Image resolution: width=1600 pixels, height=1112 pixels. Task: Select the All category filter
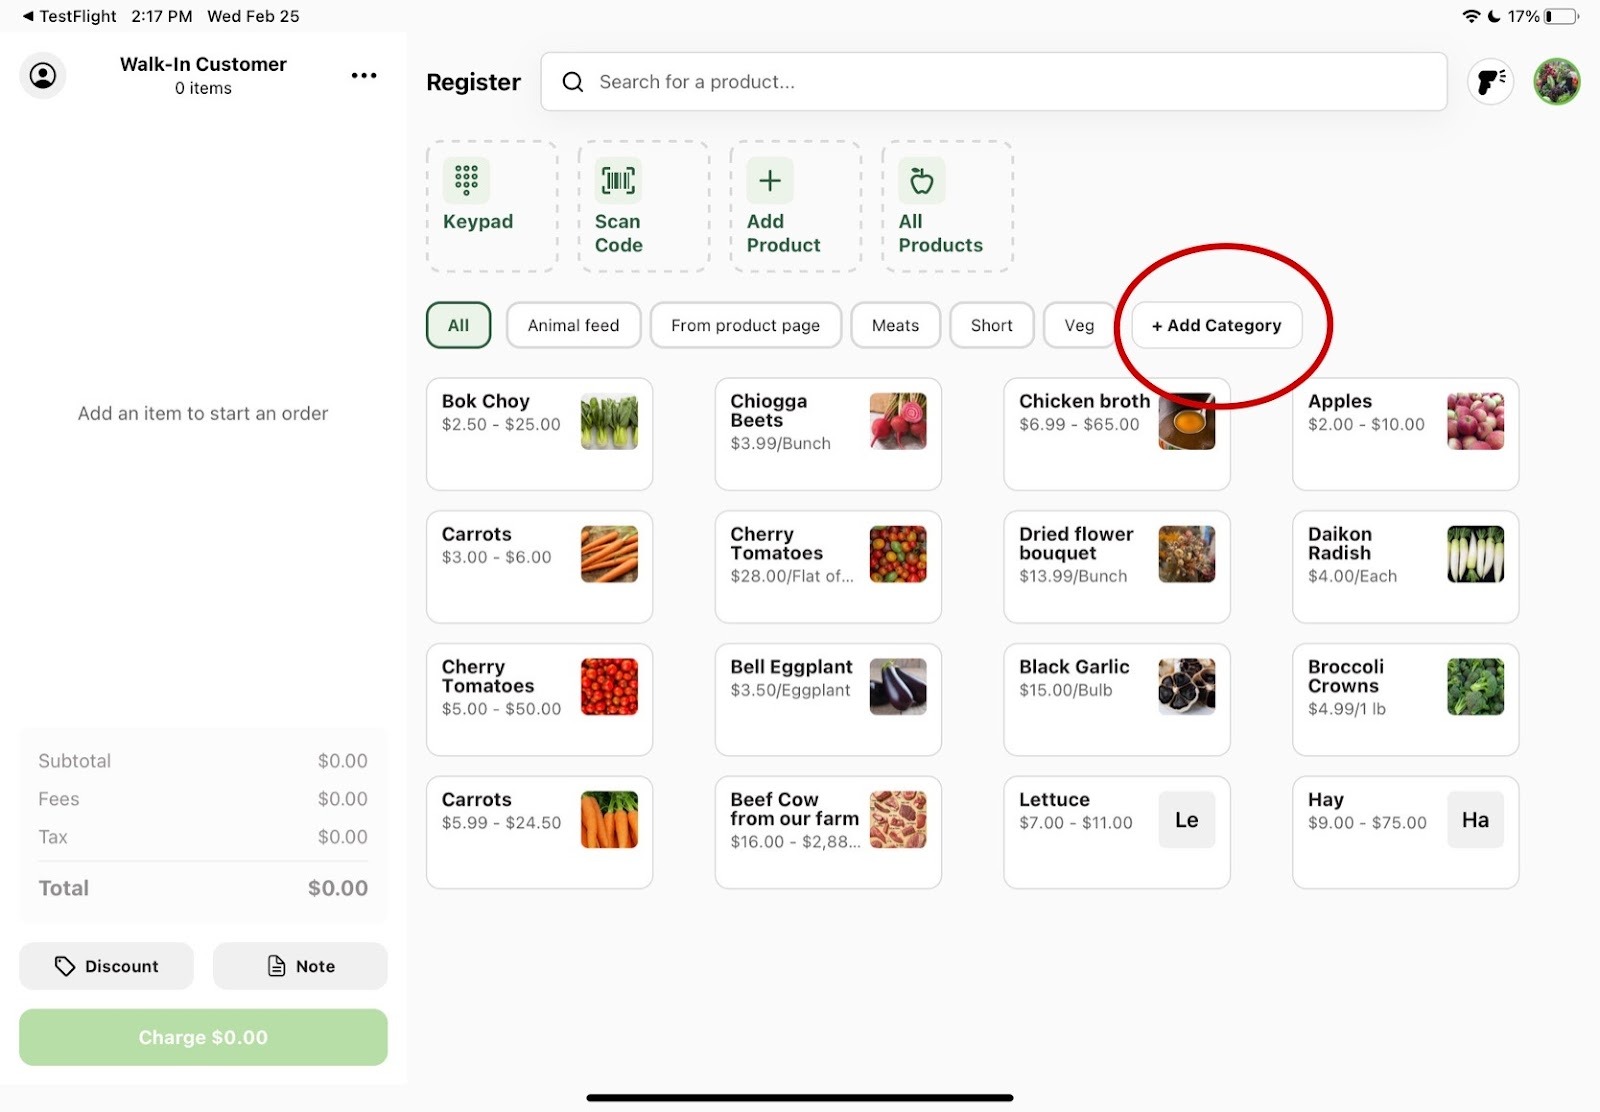tap(458, 326)
